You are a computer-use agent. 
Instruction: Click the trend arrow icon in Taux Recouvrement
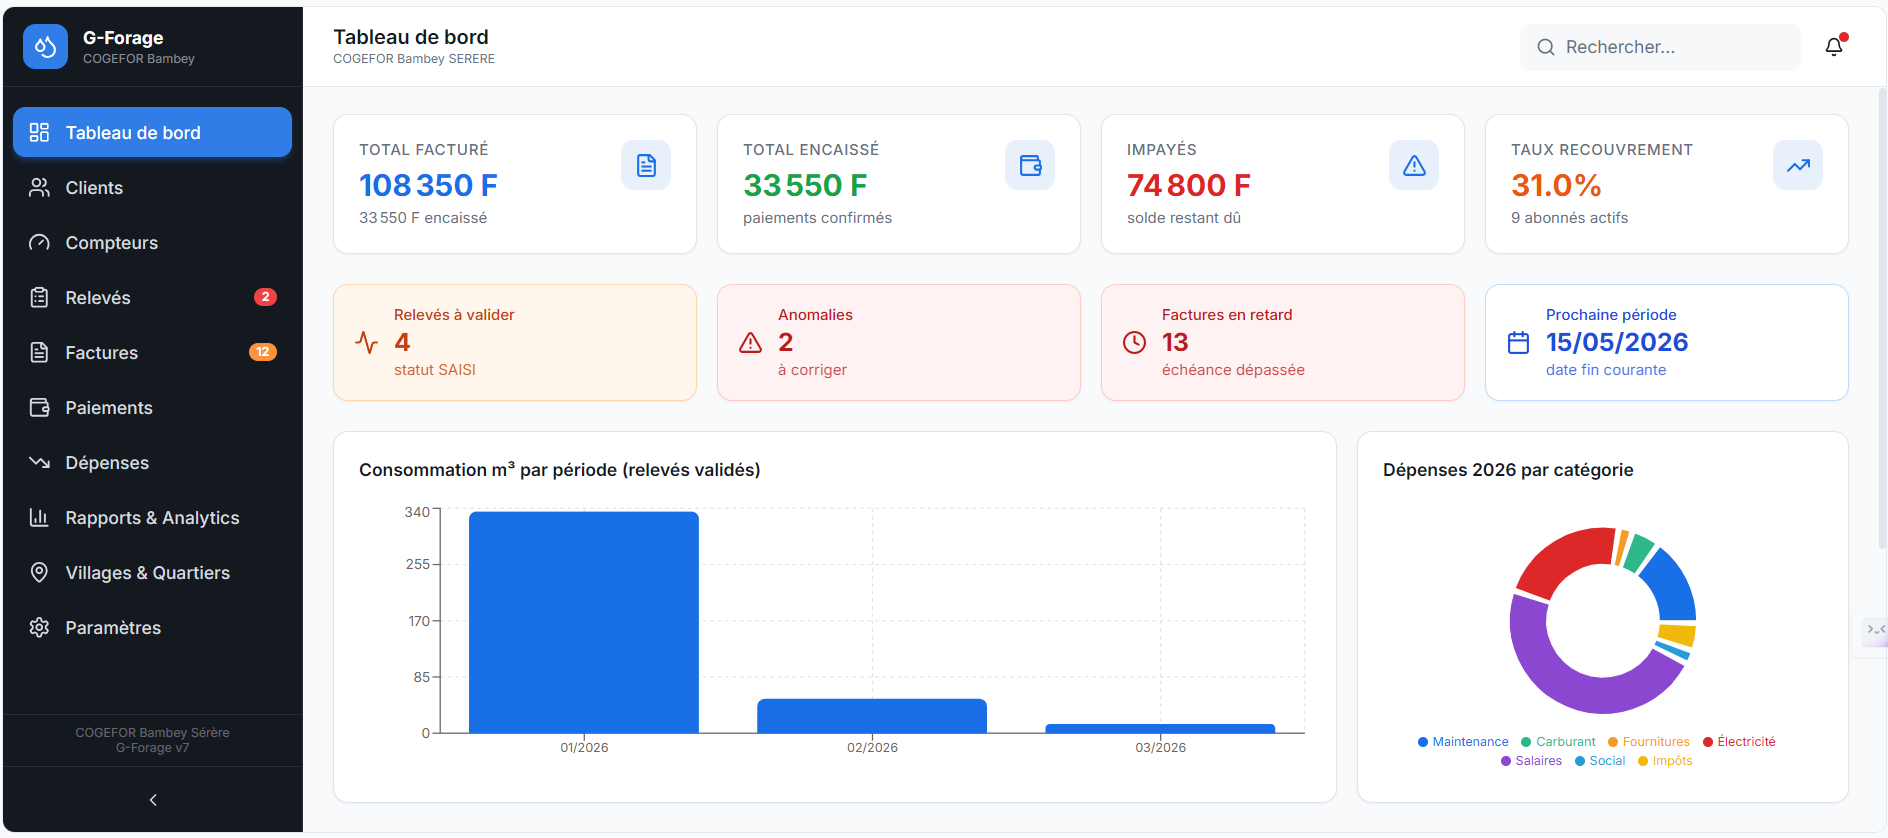(1798, 165)
